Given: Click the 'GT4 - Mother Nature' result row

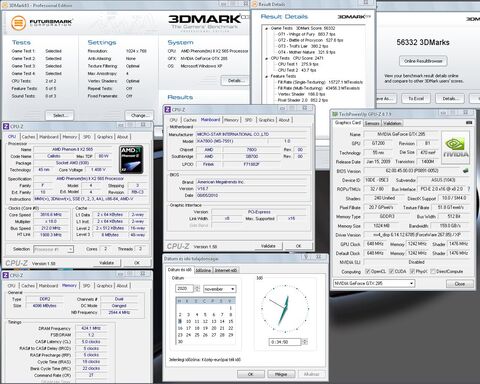Looking at the screenshot, I should click(x=306, y=52).
